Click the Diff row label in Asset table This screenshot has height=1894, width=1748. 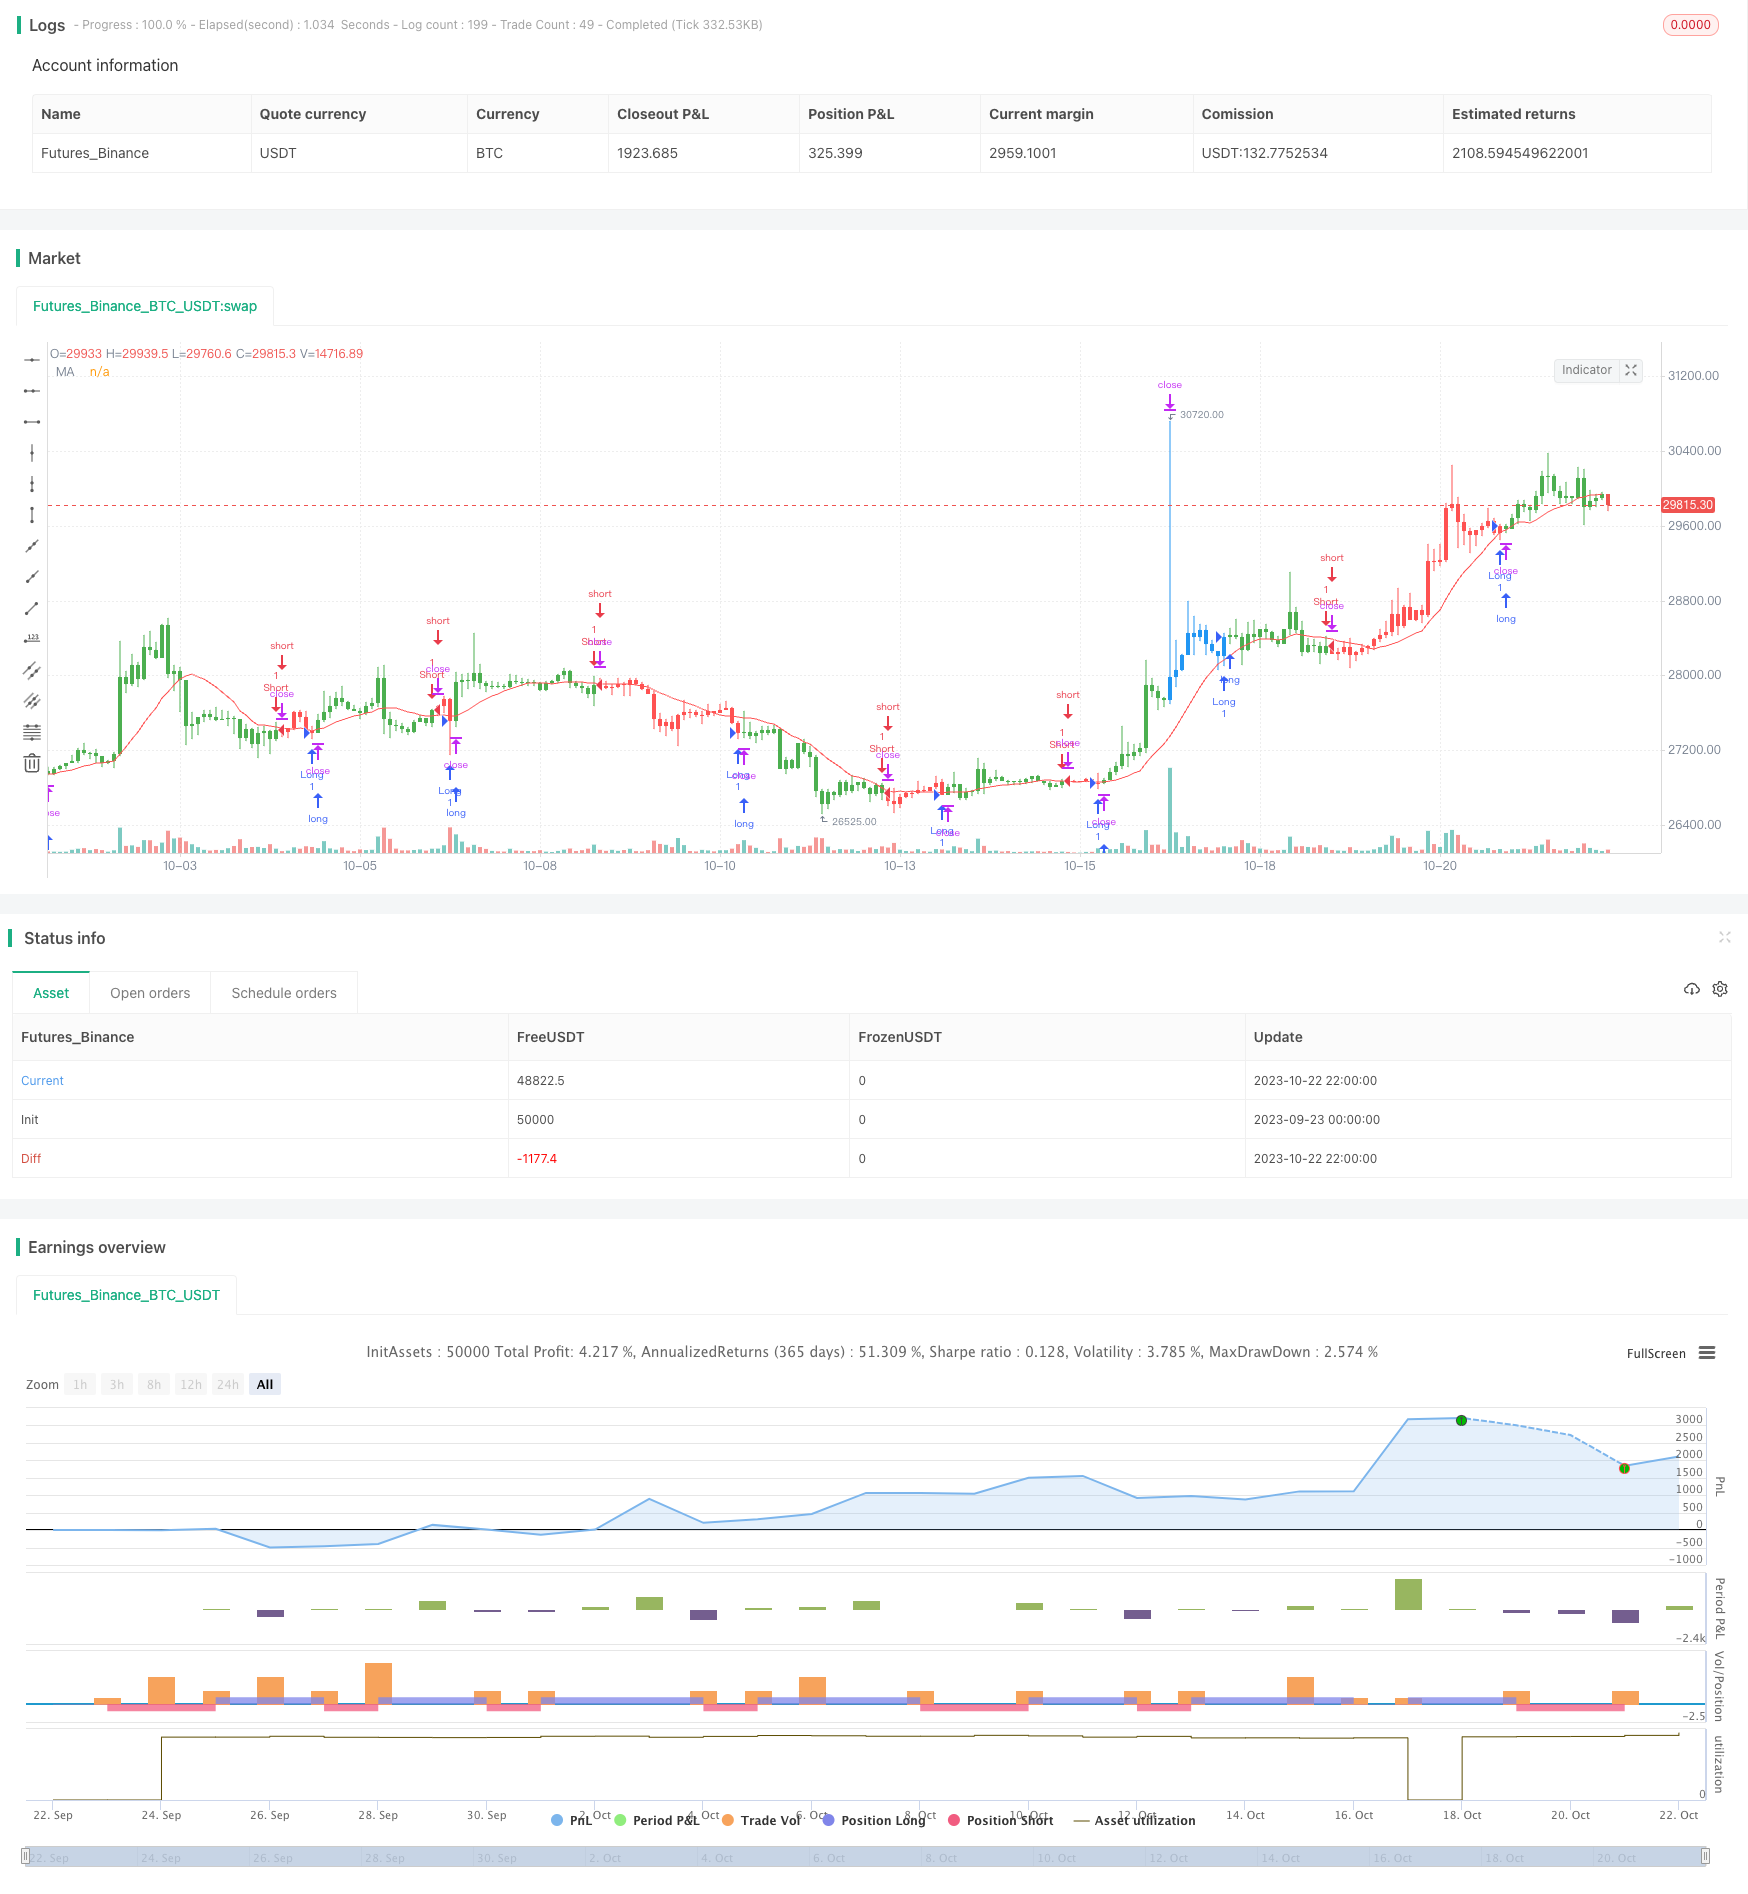pyautogui.click(x=31, y=1159)
